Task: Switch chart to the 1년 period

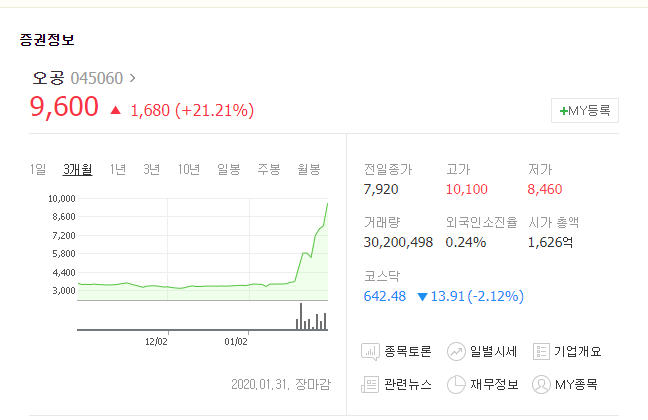Action: tap(118, 169)
